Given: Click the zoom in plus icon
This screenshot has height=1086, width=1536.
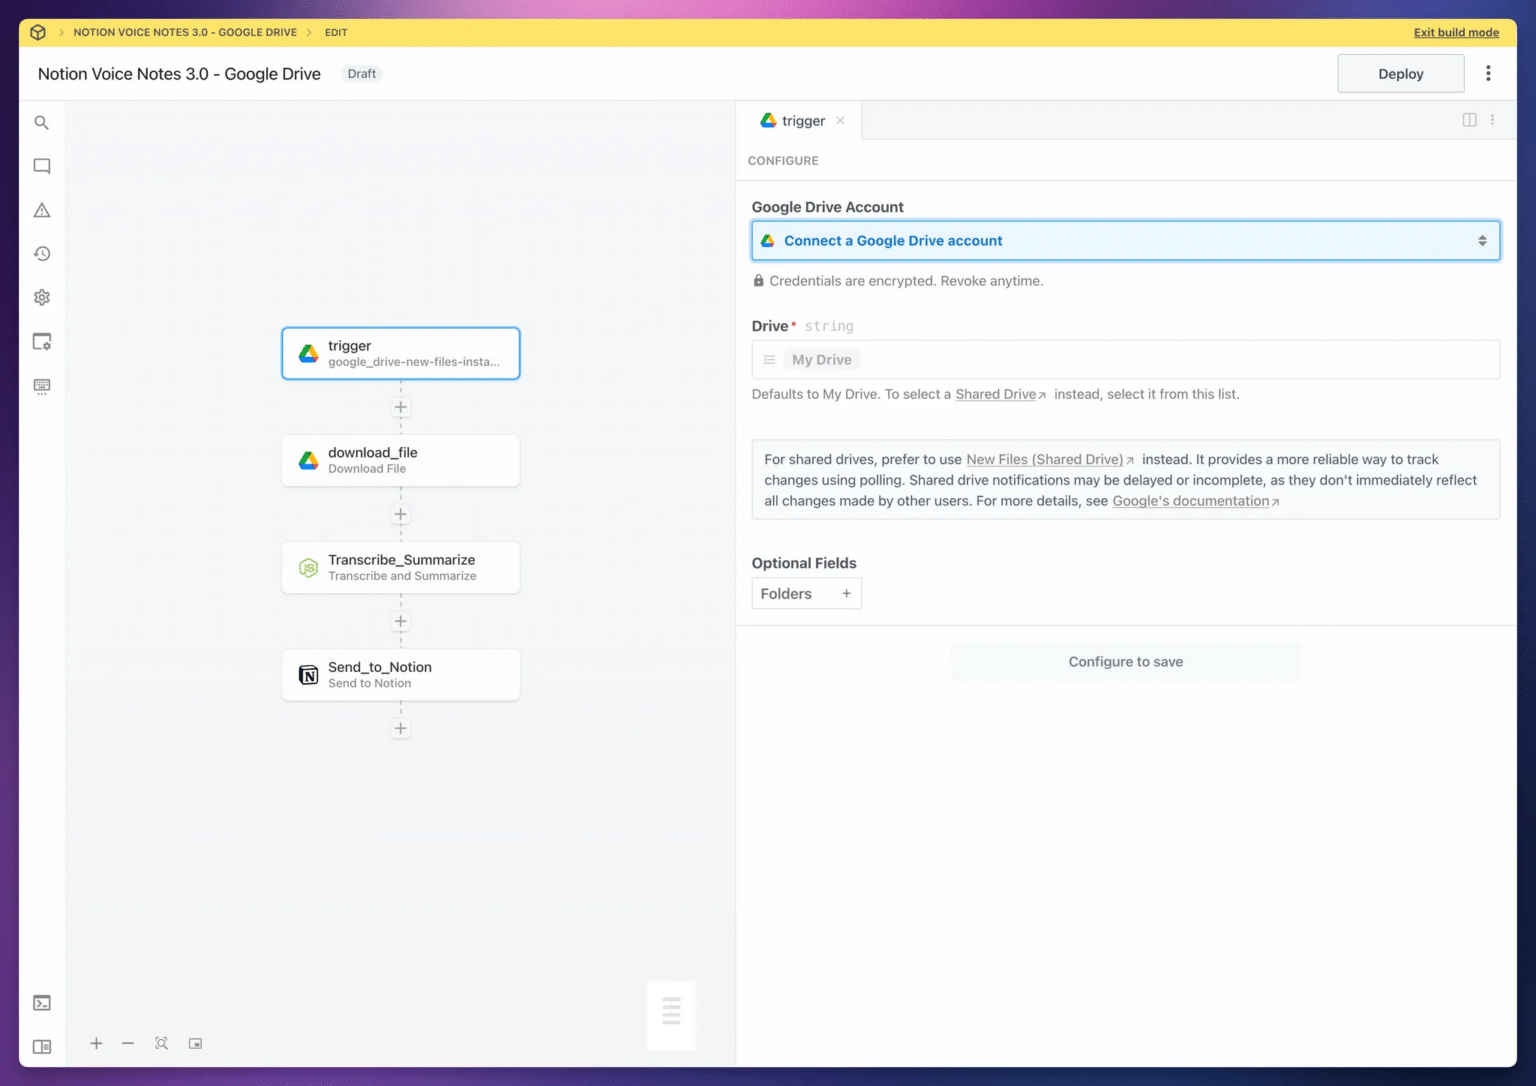Looking at the screenshot, I should [x=96, y=1043].
